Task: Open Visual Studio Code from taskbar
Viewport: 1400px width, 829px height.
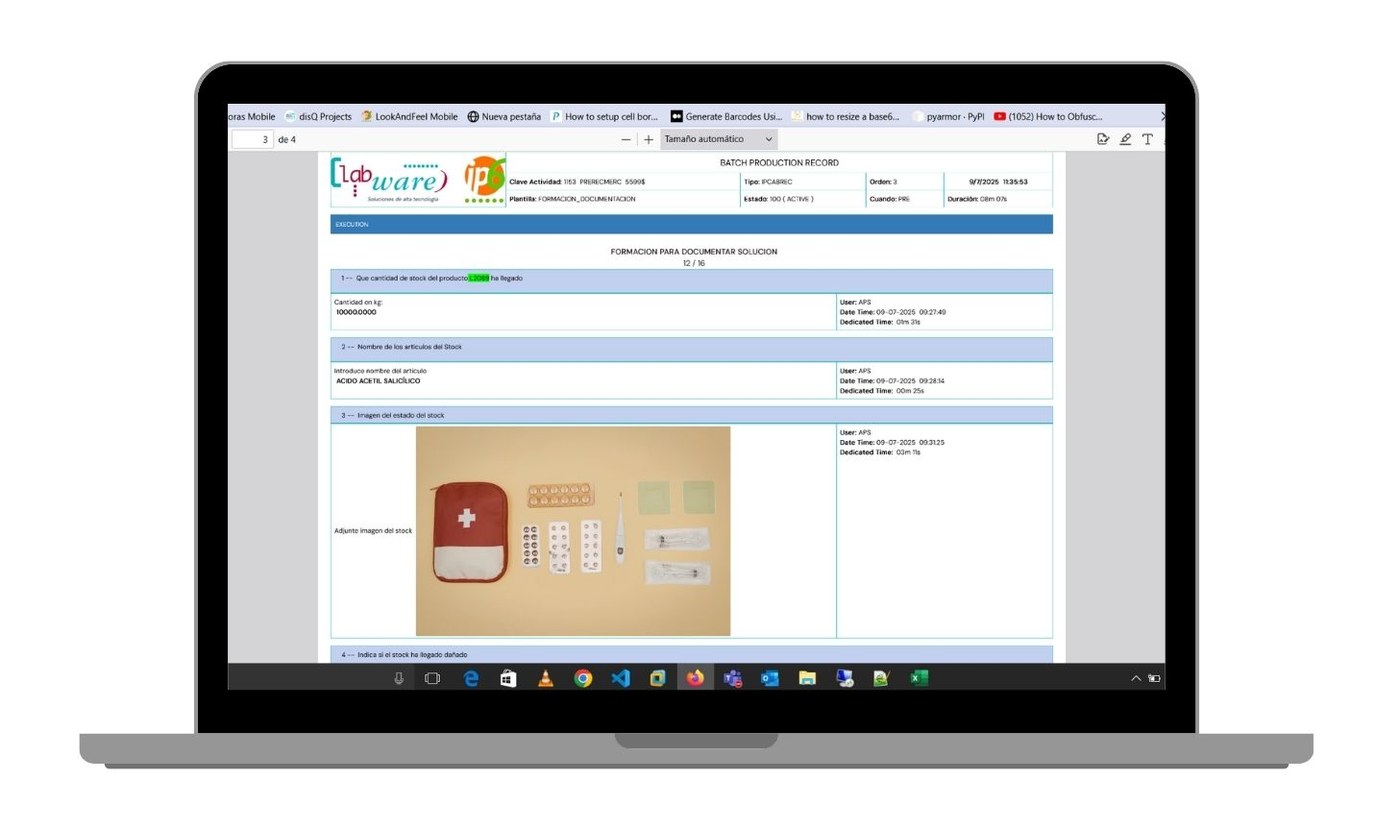Action: [x=620, y=678]
